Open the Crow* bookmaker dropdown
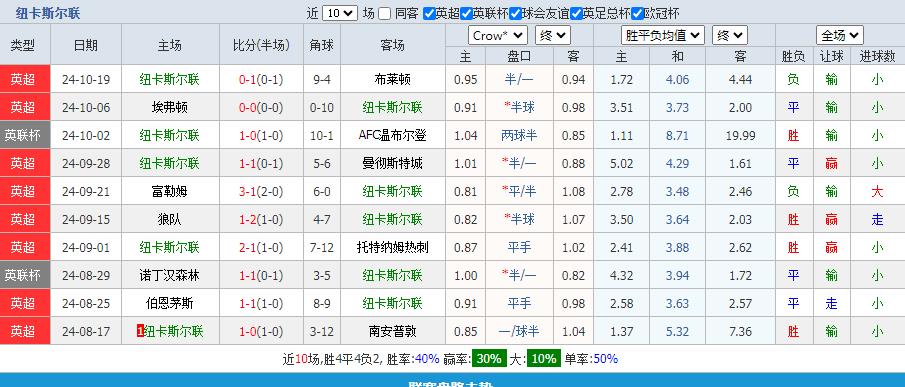Screen dimensions: 905x387 tap(498, 36)
